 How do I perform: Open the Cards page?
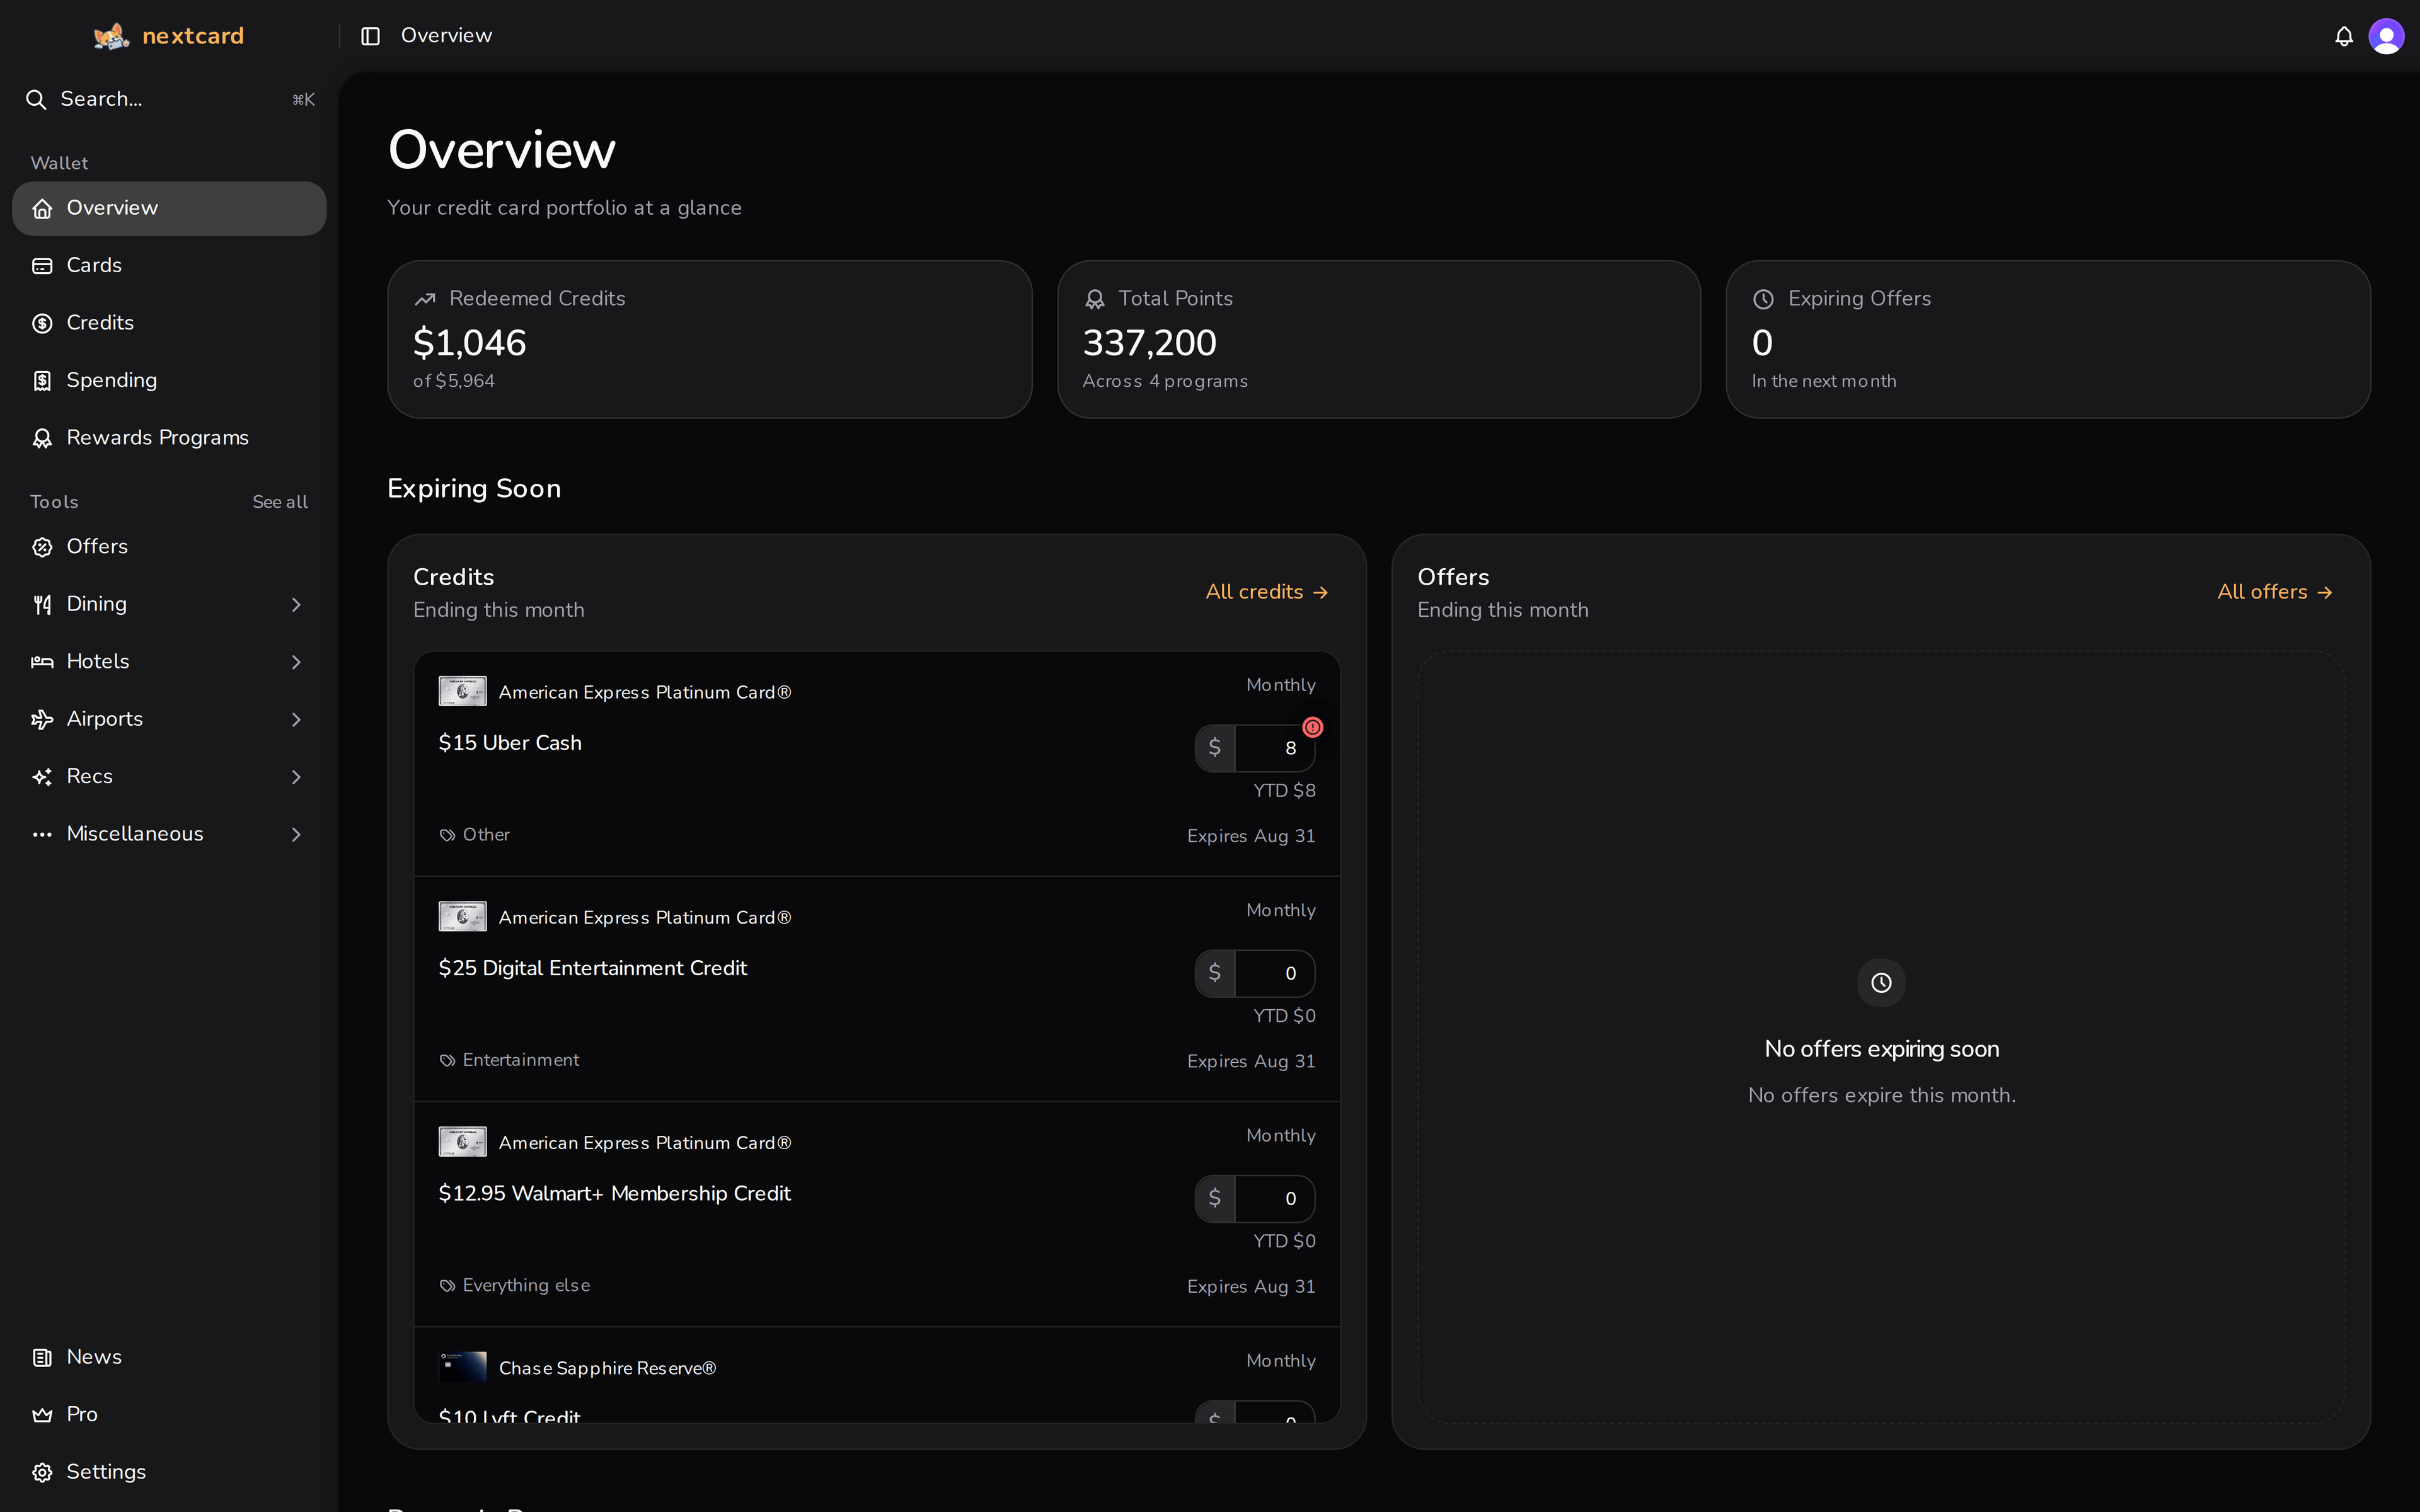(x=169, y=265)
